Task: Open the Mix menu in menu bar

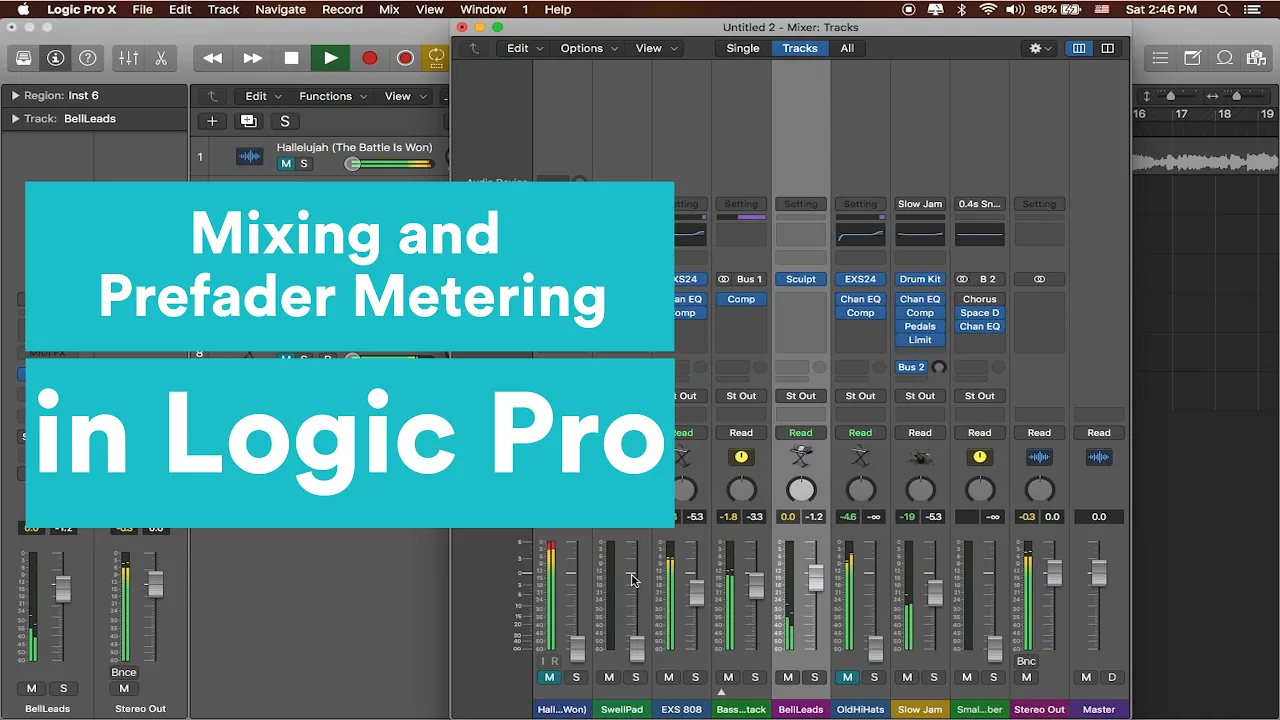Action: tap(389, 9)
